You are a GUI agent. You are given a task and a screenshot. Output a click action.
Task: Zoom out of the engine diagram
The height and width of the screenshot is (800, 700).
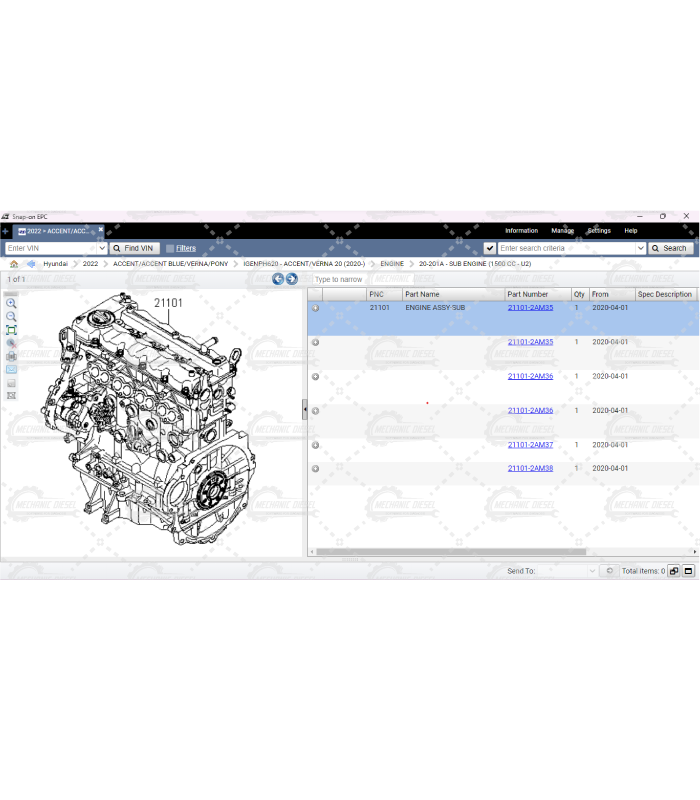pyautogui.click(x=11, y=316)
